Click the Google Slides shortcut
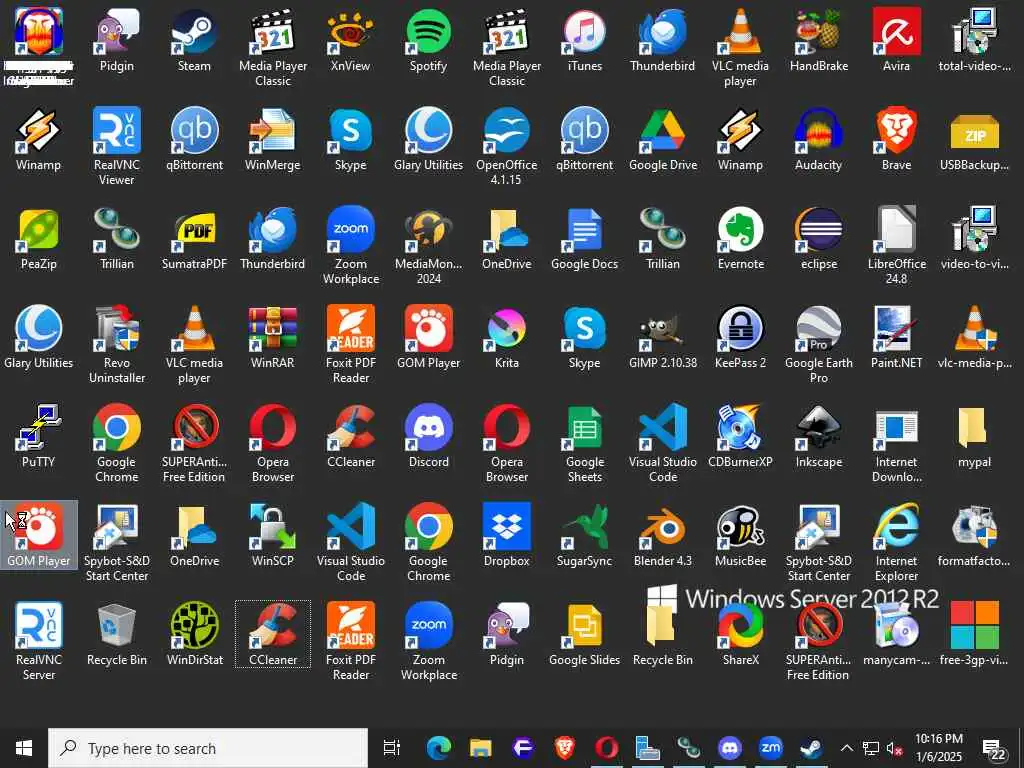Image resolution: width=1024 pixels, height=768 pixels. [x=584, y=635]
